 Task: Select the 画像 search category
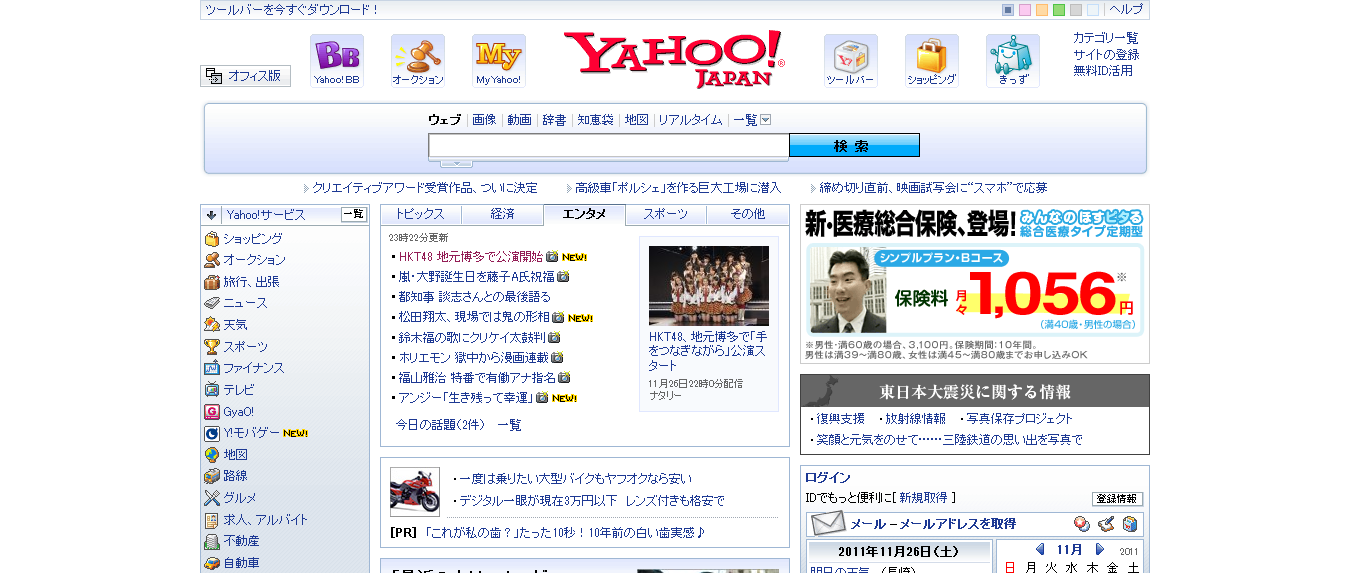(484, 120)
